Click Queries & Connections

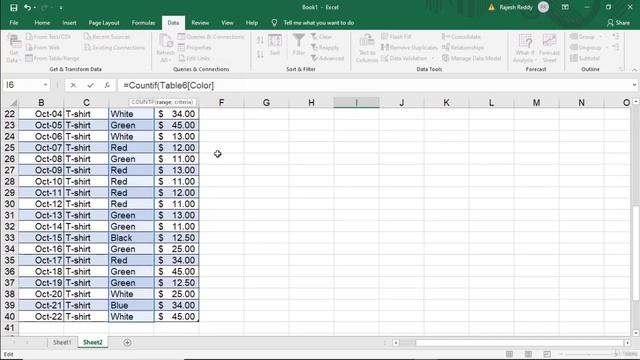coord(211,37)
